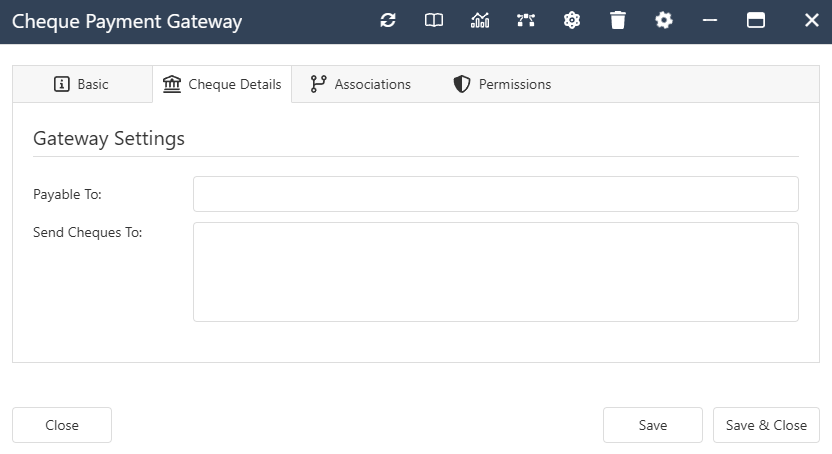
Task: Click the Cheque Payment Gateway title
Action: click(127, 22)
